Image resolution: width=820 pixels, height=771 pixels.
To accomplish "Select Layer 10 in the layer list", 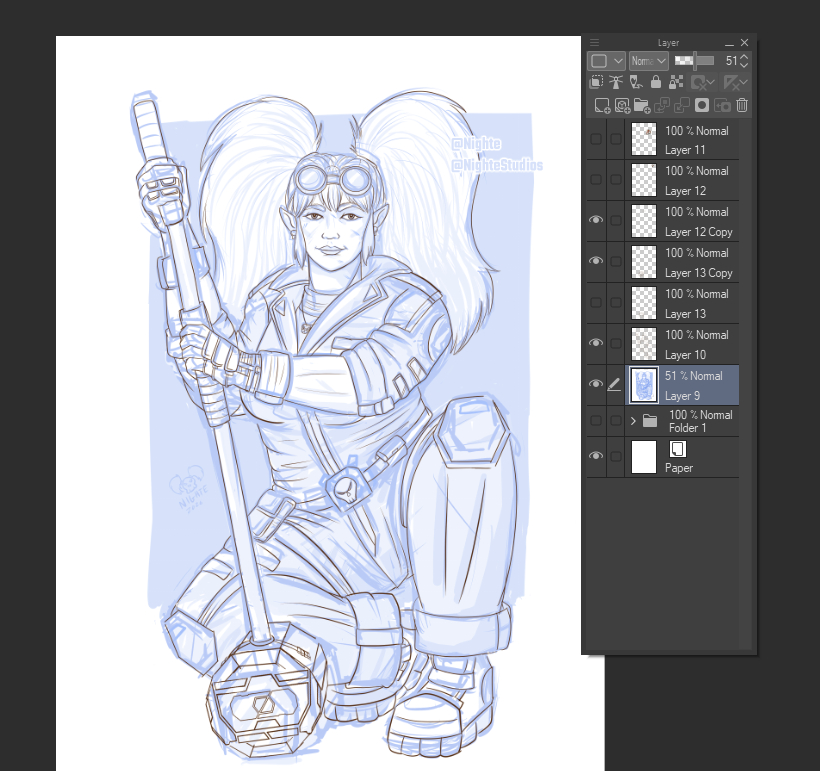I will 700,344.
